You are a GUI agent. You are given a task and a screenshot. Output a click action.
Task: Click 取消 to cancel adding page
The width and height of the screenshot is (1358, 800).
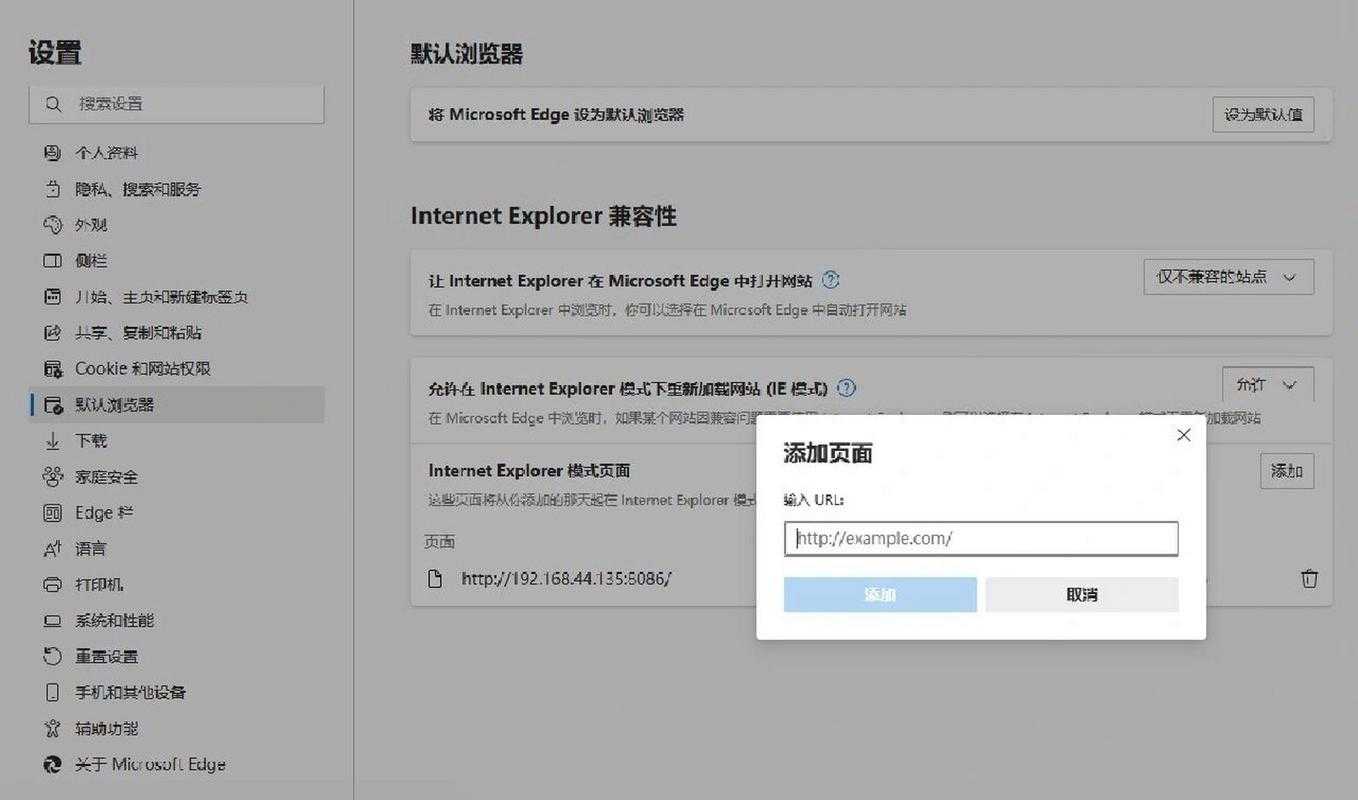coord(1082,595)
